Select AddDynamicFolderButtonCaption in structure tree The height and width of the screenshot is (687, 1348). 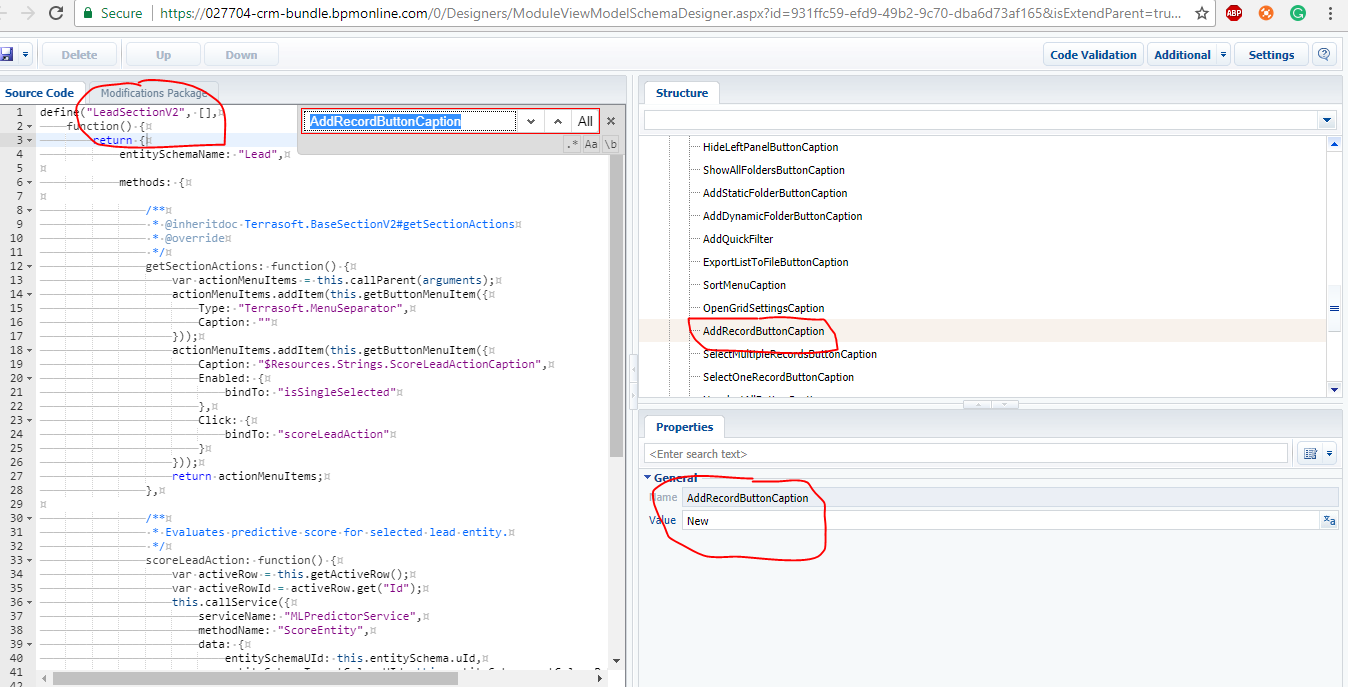pos(782,216)
